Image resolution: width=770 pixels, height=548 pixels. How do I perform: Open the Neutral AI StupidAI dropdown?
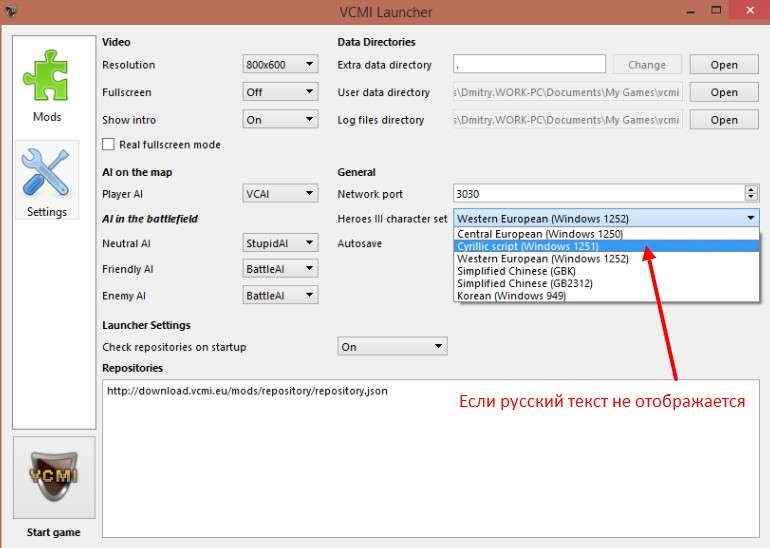[x=280, y=243]
